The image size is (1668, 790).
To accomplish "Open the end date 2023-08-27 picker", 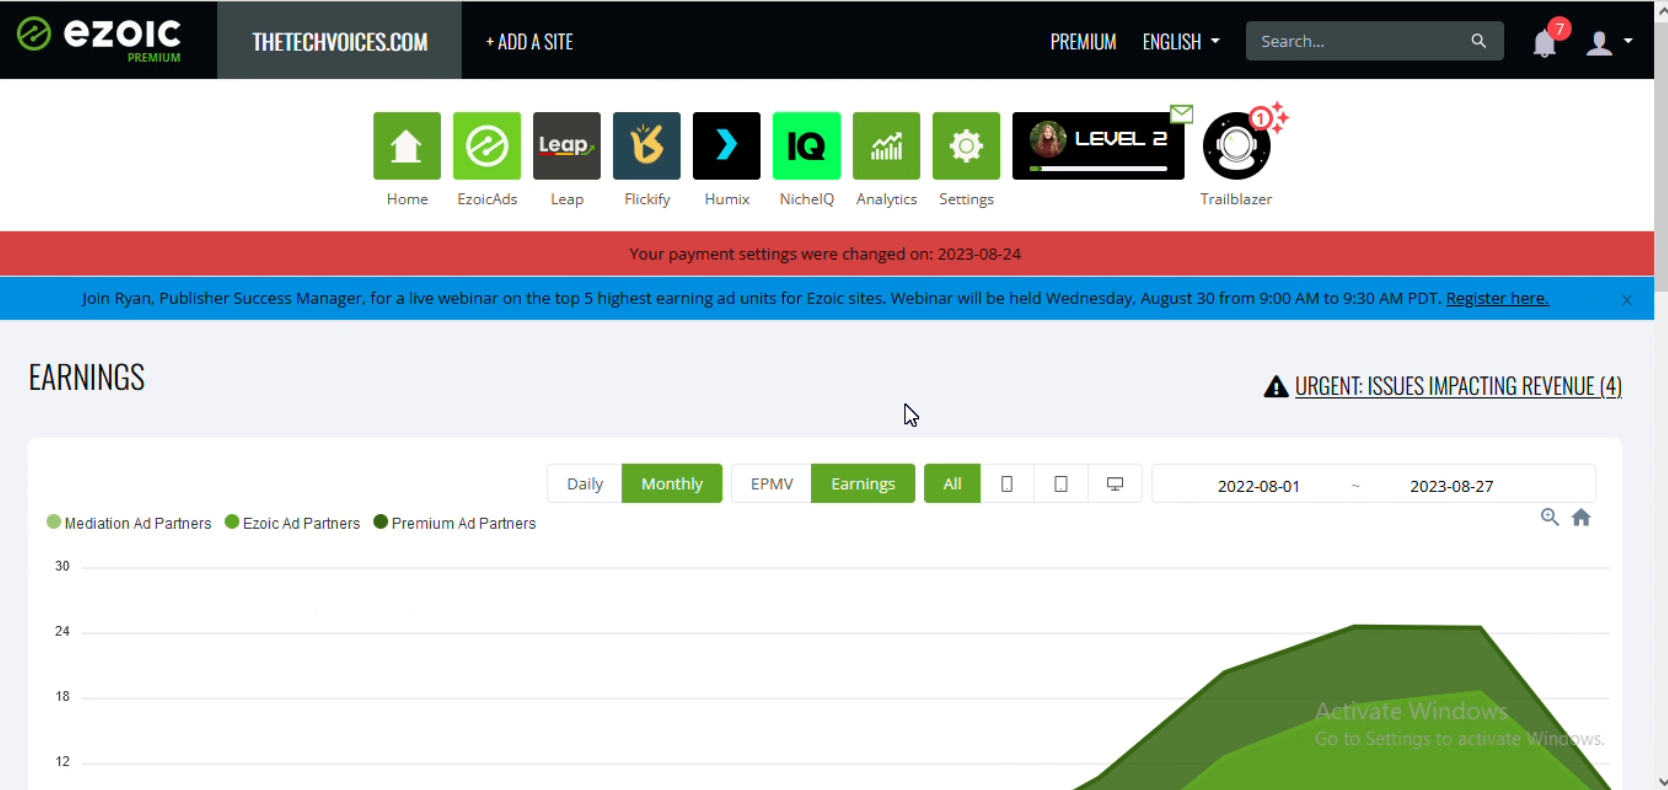I will point(1452,486).
